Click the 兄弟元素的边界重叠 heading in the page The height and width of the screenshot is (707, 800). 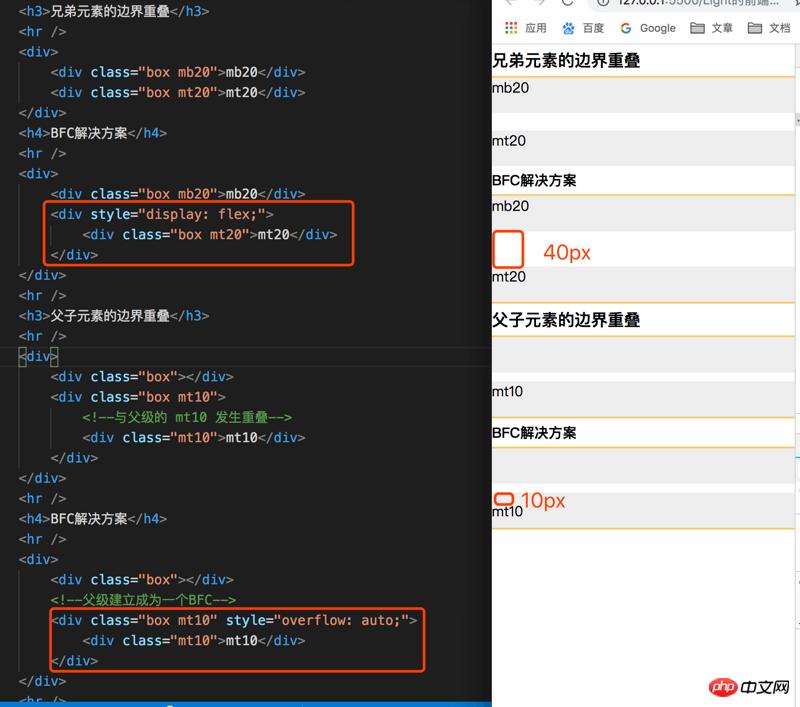click(x=566, y=61)
